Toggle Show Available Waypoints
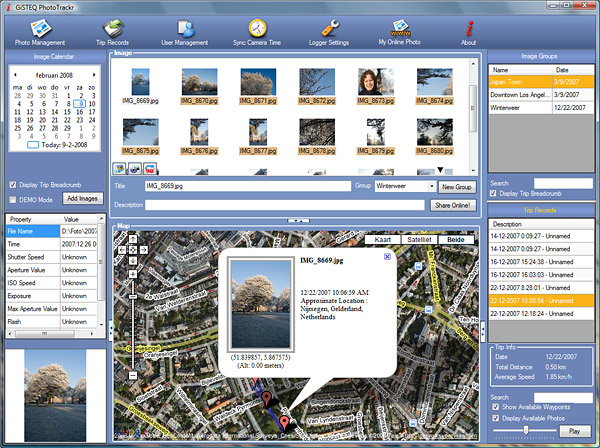 [496, 407]
